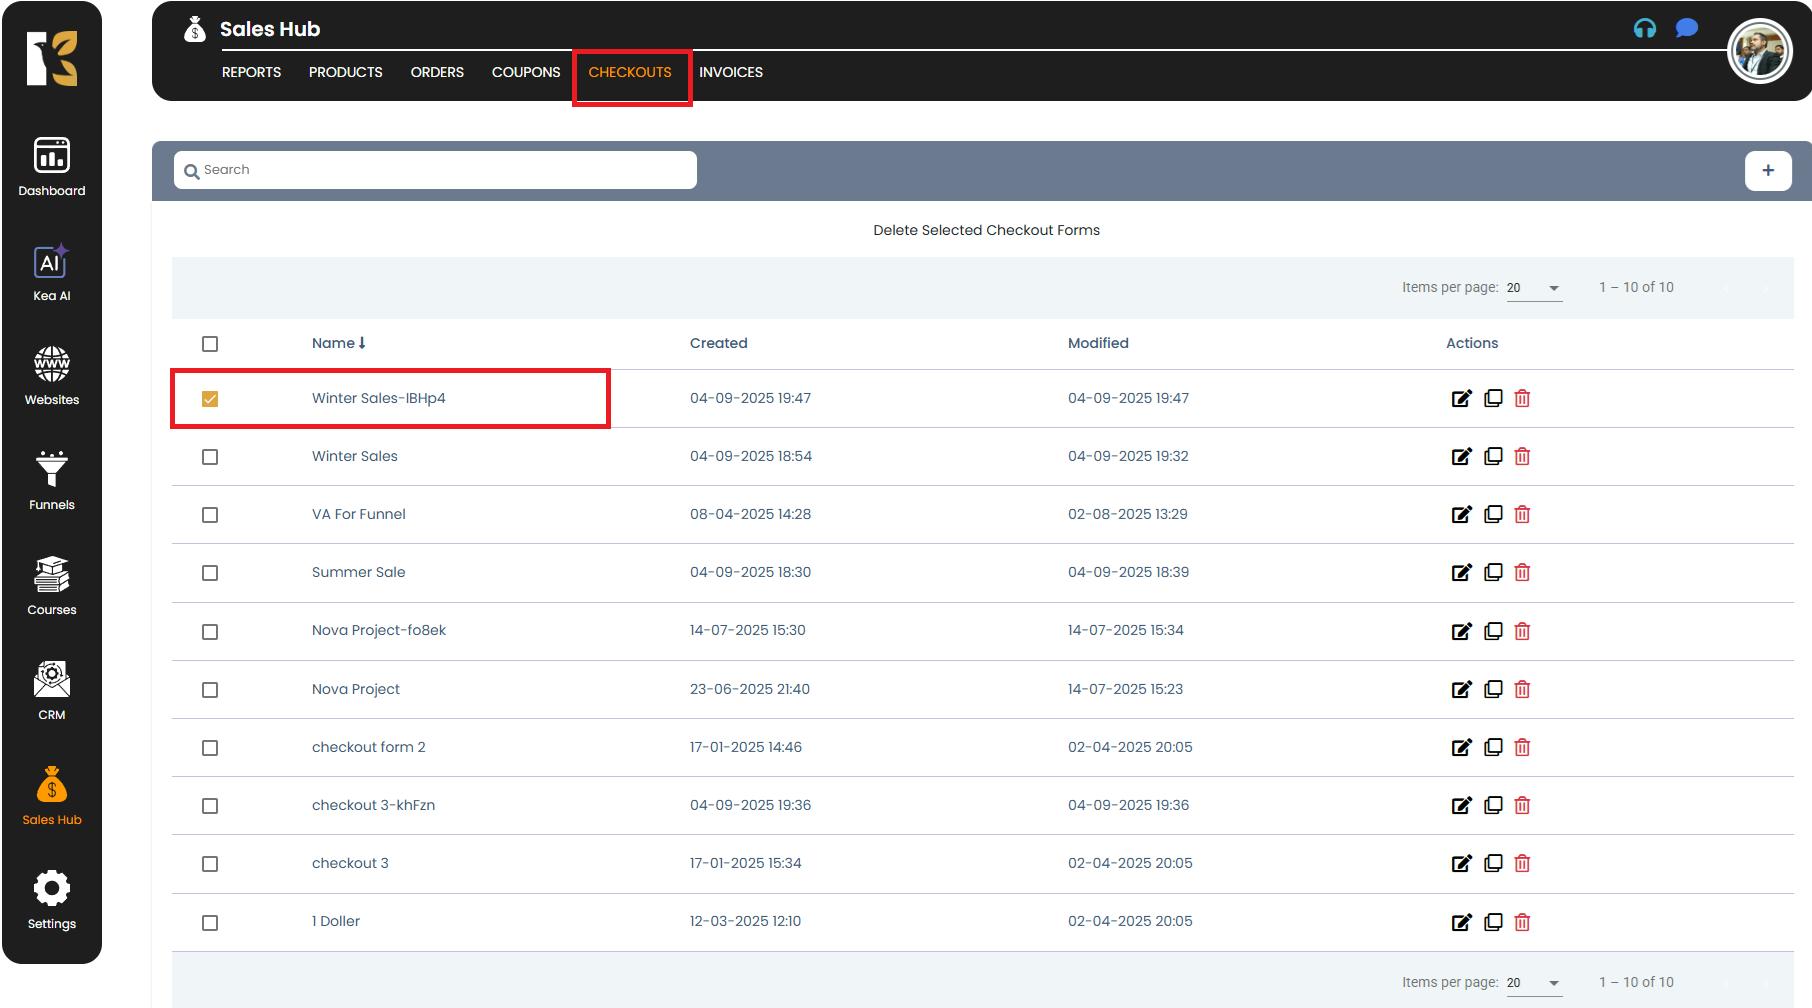Toggle the select-all header checkbox
Viewport: 1812px width, 1008px height.
210,344
